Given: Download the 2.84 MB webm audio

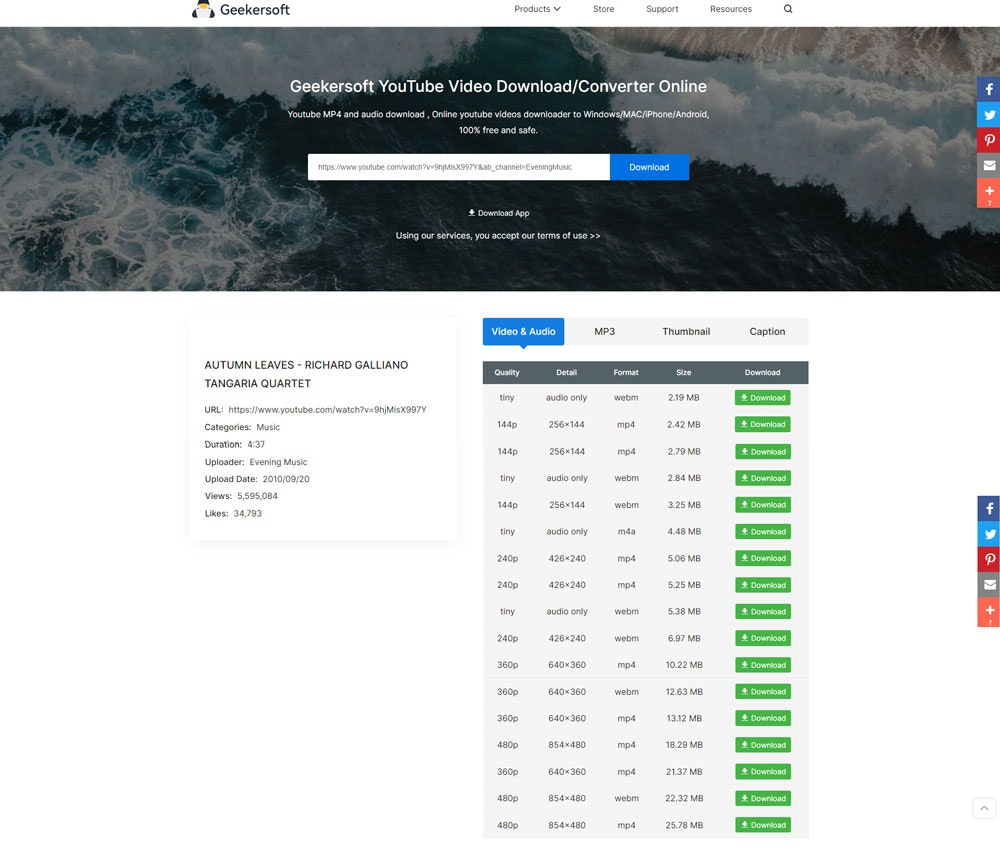Looking at the screenshot, I should (x=763, y=478).
